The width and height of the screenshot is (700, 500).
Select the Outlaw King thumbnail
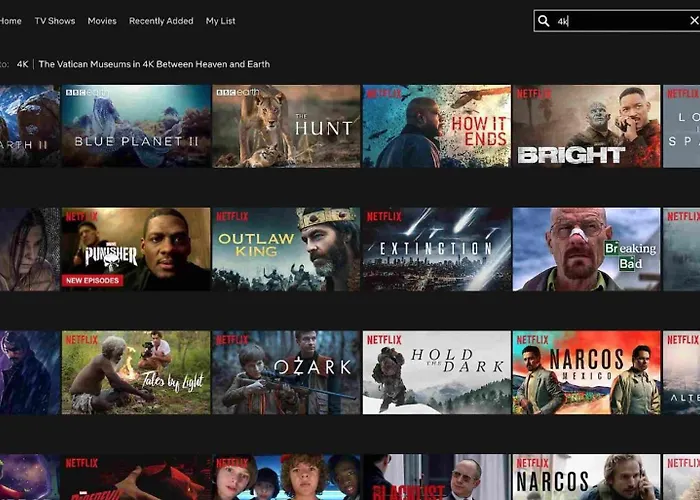pos(286,249)
